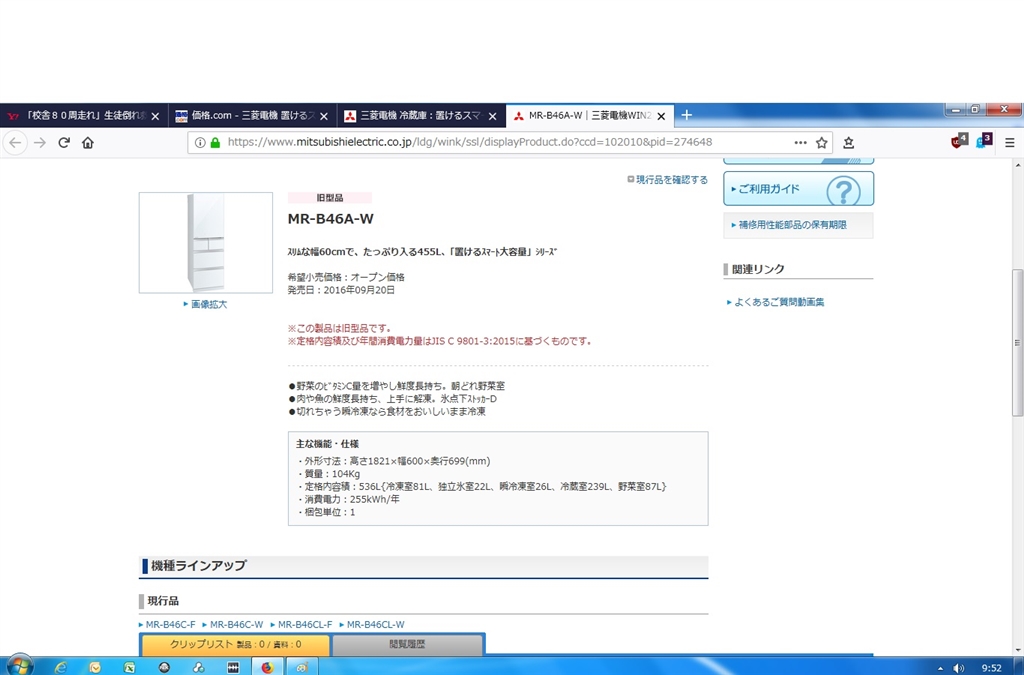Open the yellow clock taskbar app

(x=95, y=667)
